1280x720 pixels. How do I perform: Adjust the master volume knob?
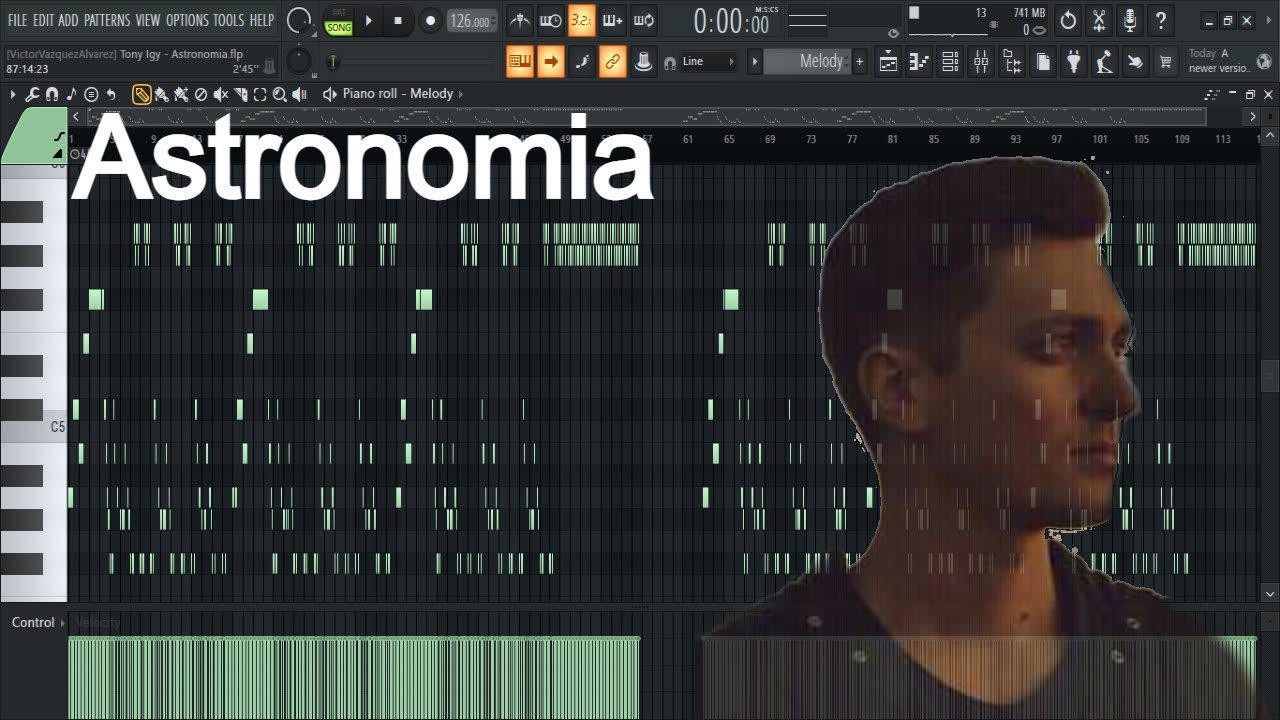[298, 20]
